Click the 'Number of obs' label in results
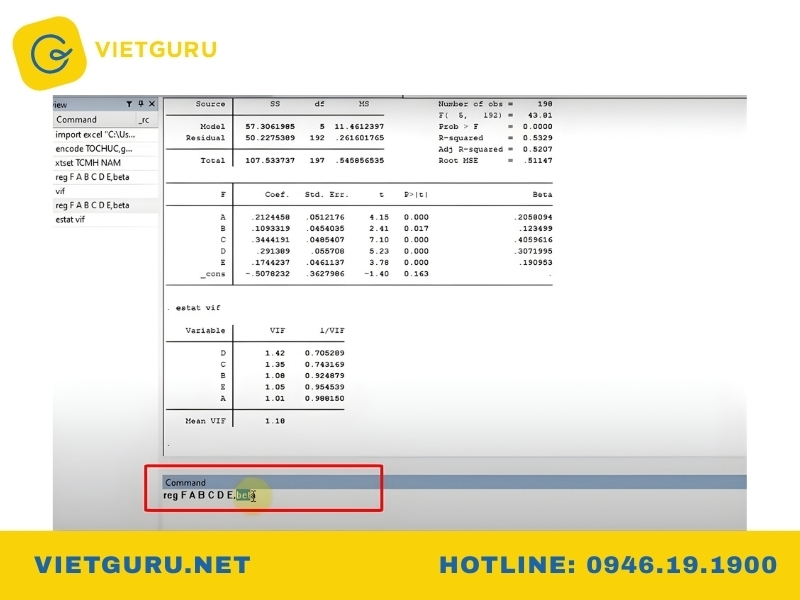This screenshot has width=800, height=600. pos(470,104)
